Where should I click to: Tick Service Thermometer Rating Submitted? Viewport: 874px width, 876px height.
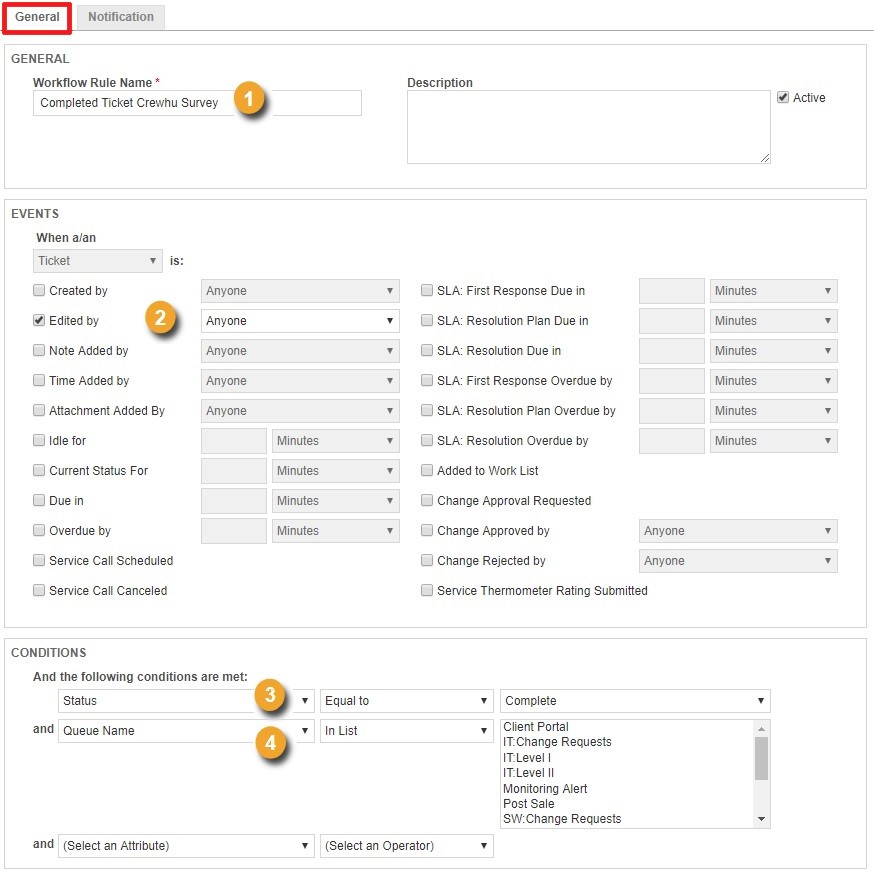(427, 591)
